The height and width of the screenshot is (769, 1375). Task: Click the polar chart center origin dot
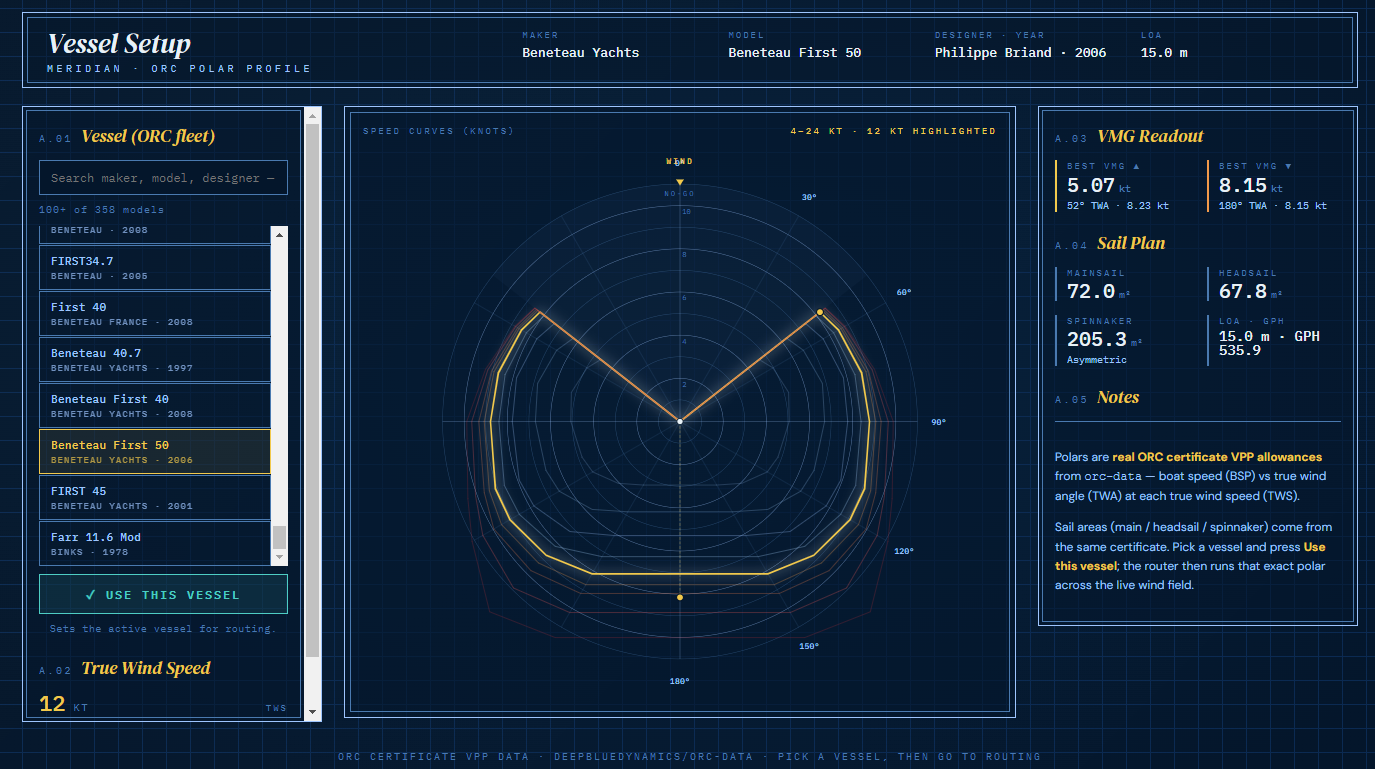click(680, 421)
